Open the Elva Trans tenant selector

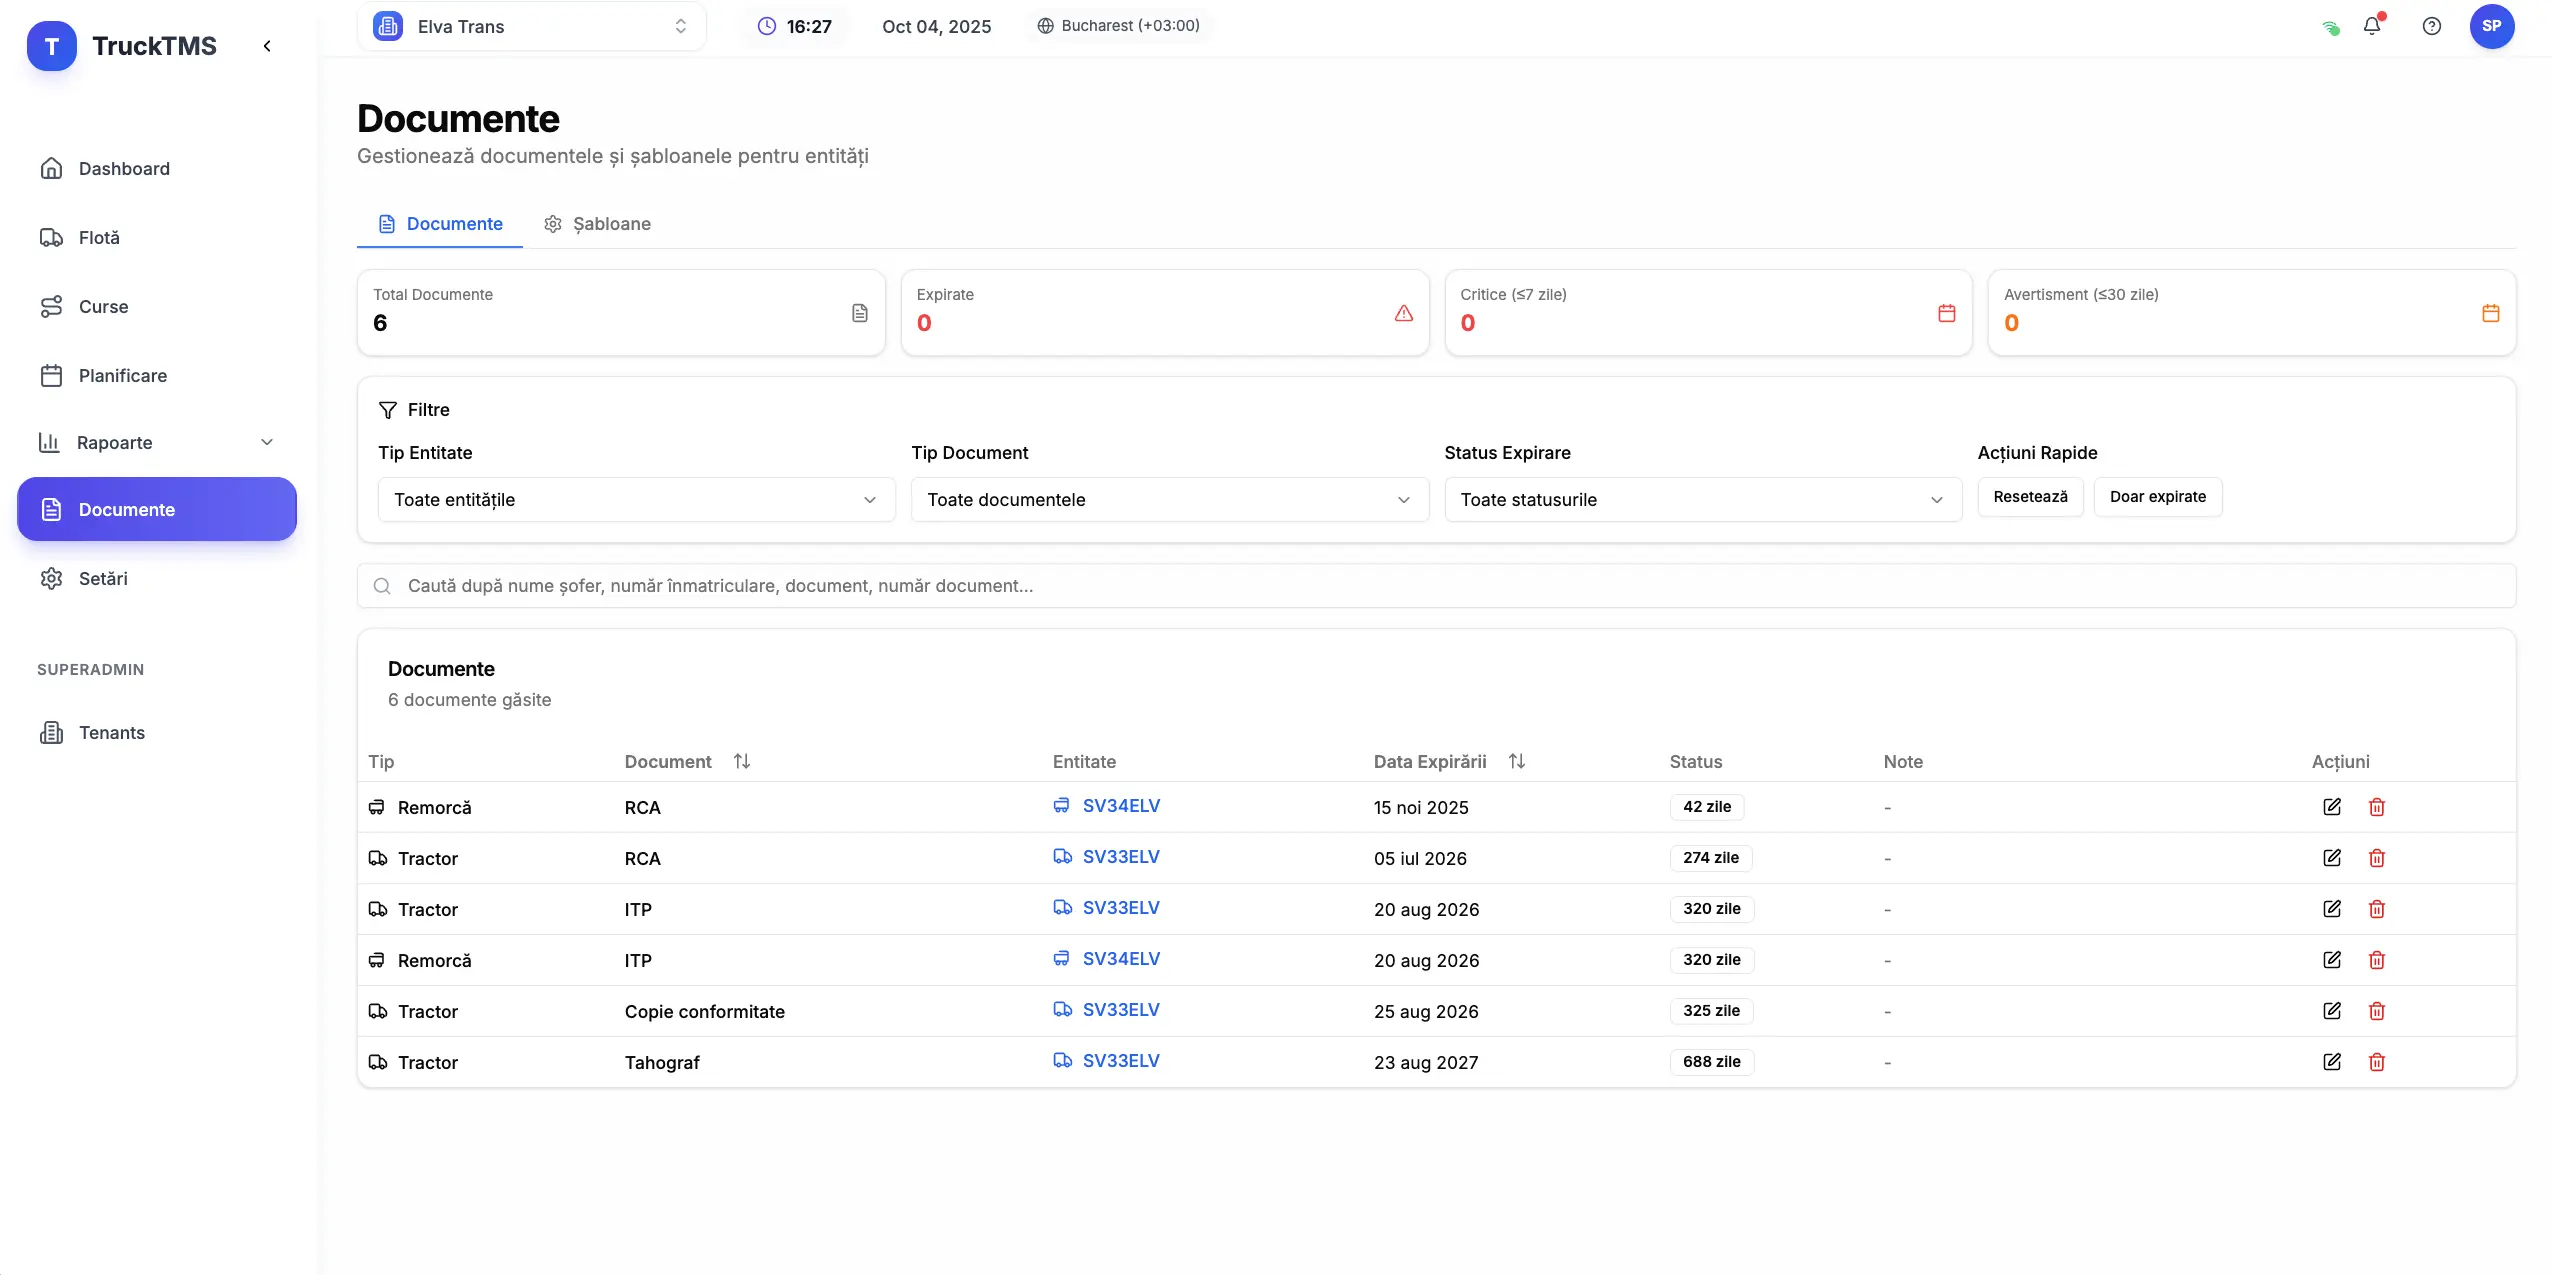(531, 27)
